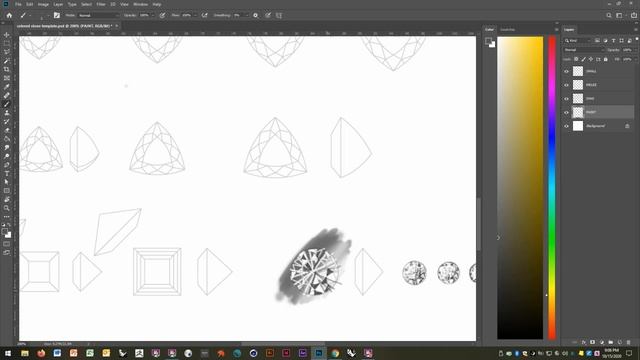Select the Healing Brush tool
Image resolution: width=640 pixels, height=360 pixels.
[7, 95]
